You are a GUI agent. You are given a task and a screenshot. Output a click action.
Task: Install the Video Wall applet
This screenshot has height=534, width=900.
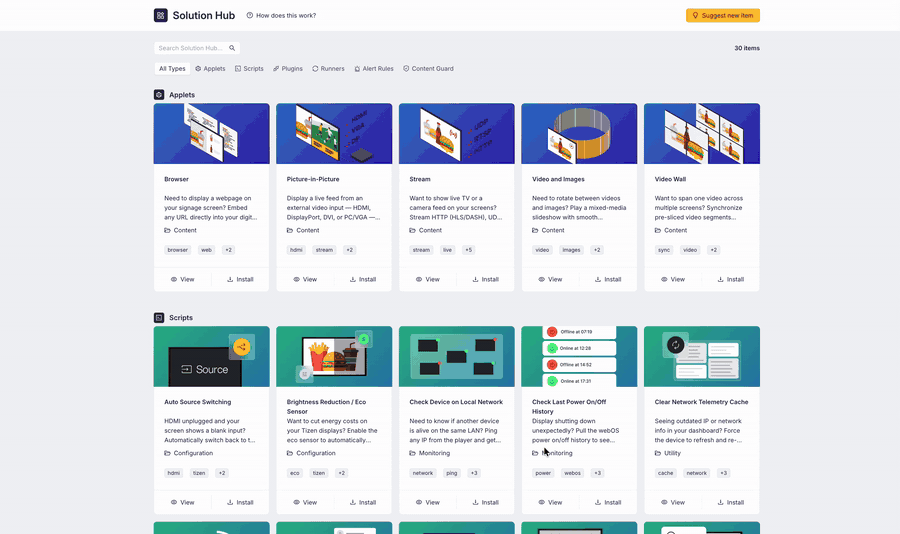coord(731,280)
